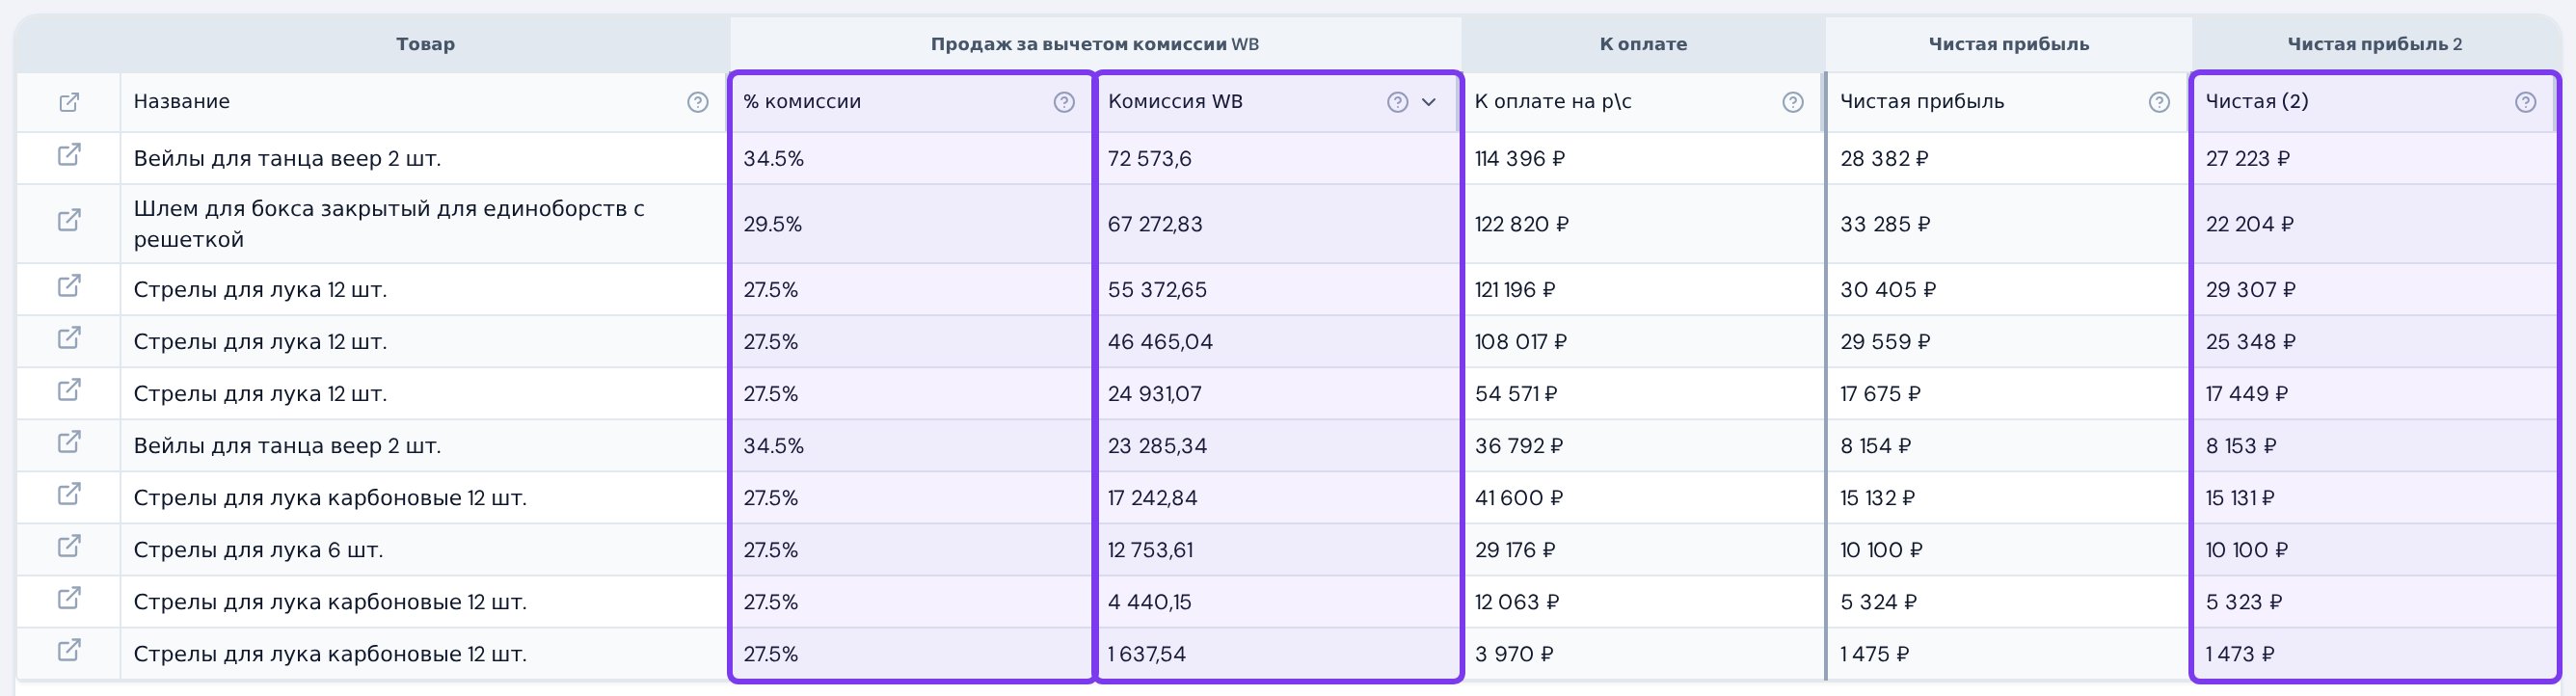This screenshot has width=2576, height=696.
Task: Click help icon next to К оплате на р\с
Action: click(1793, 102)
